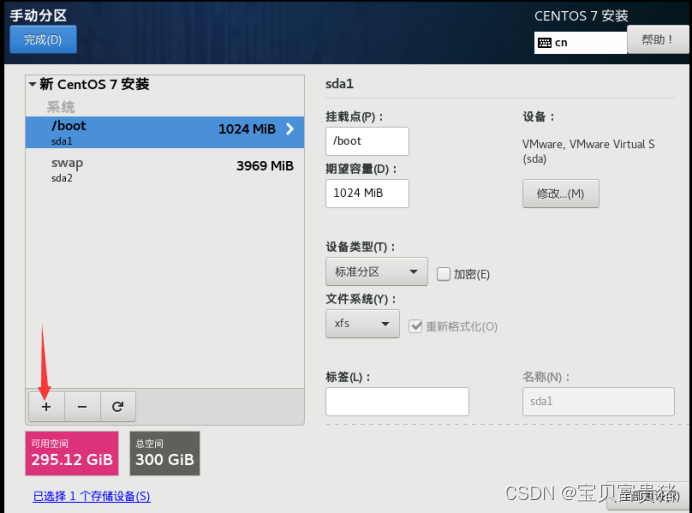Click the 可用空间 295.12 GiB box

tap(72, 453)
